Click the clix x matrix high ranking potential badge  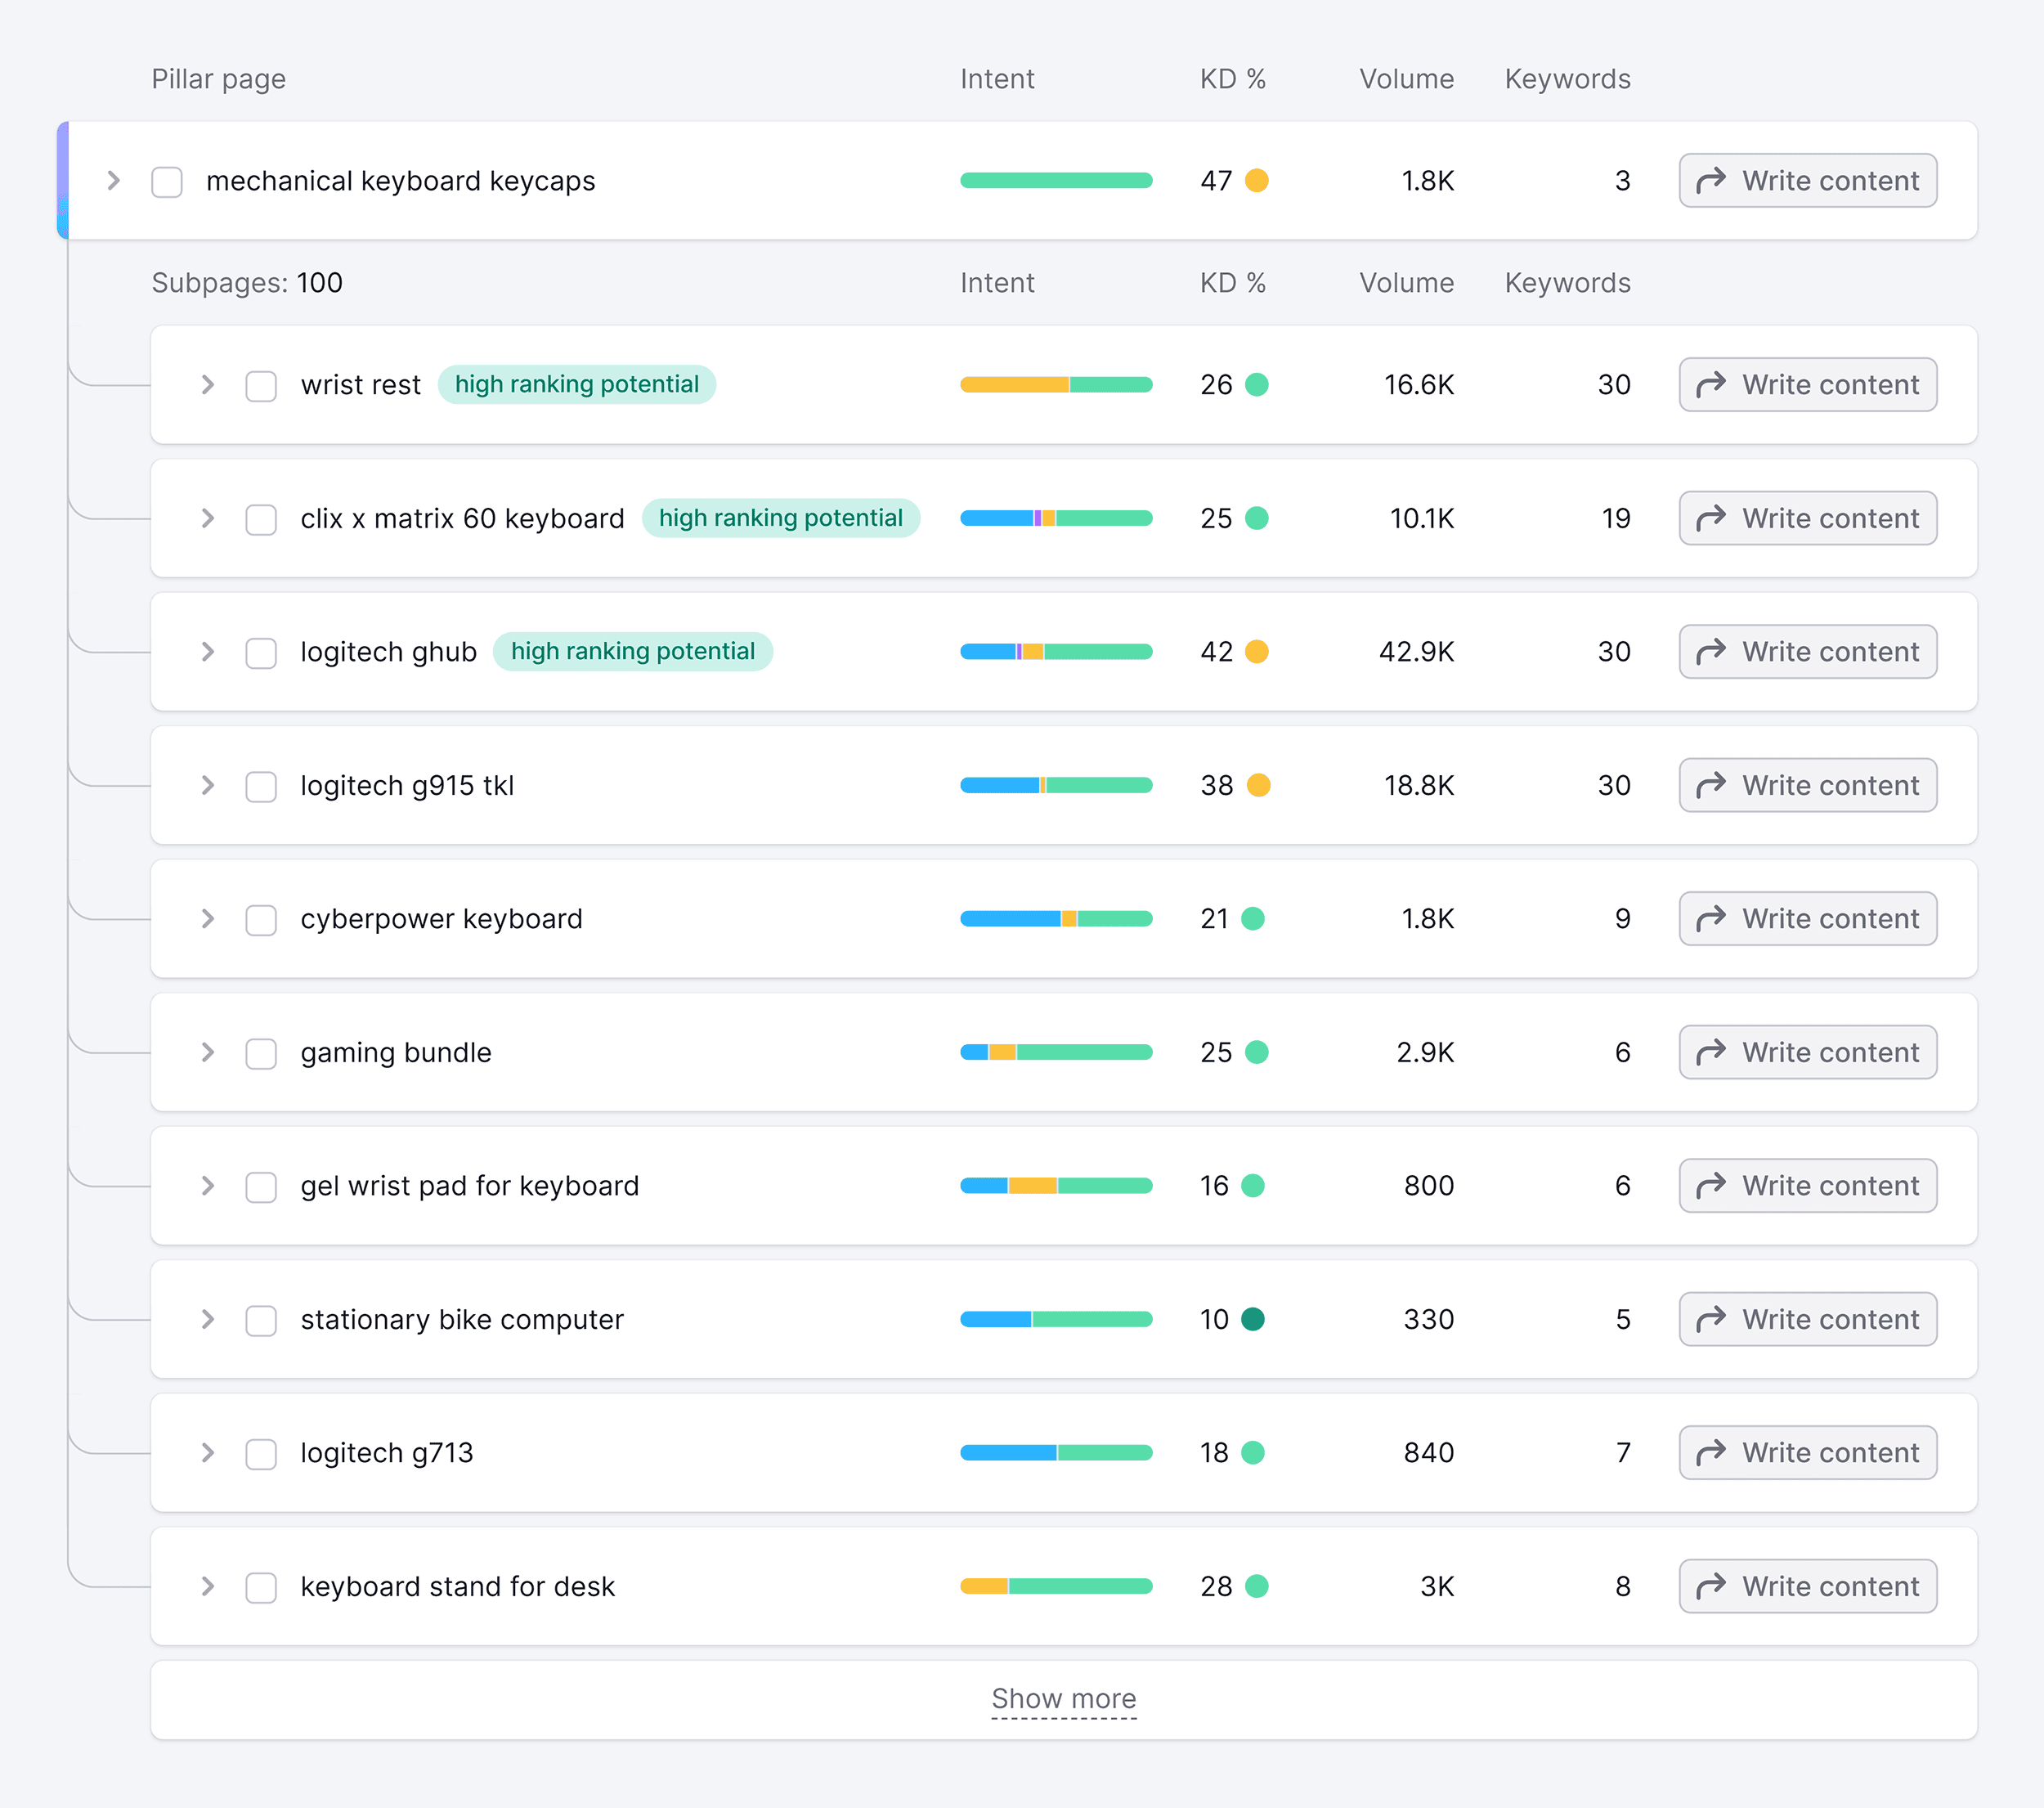781,518
